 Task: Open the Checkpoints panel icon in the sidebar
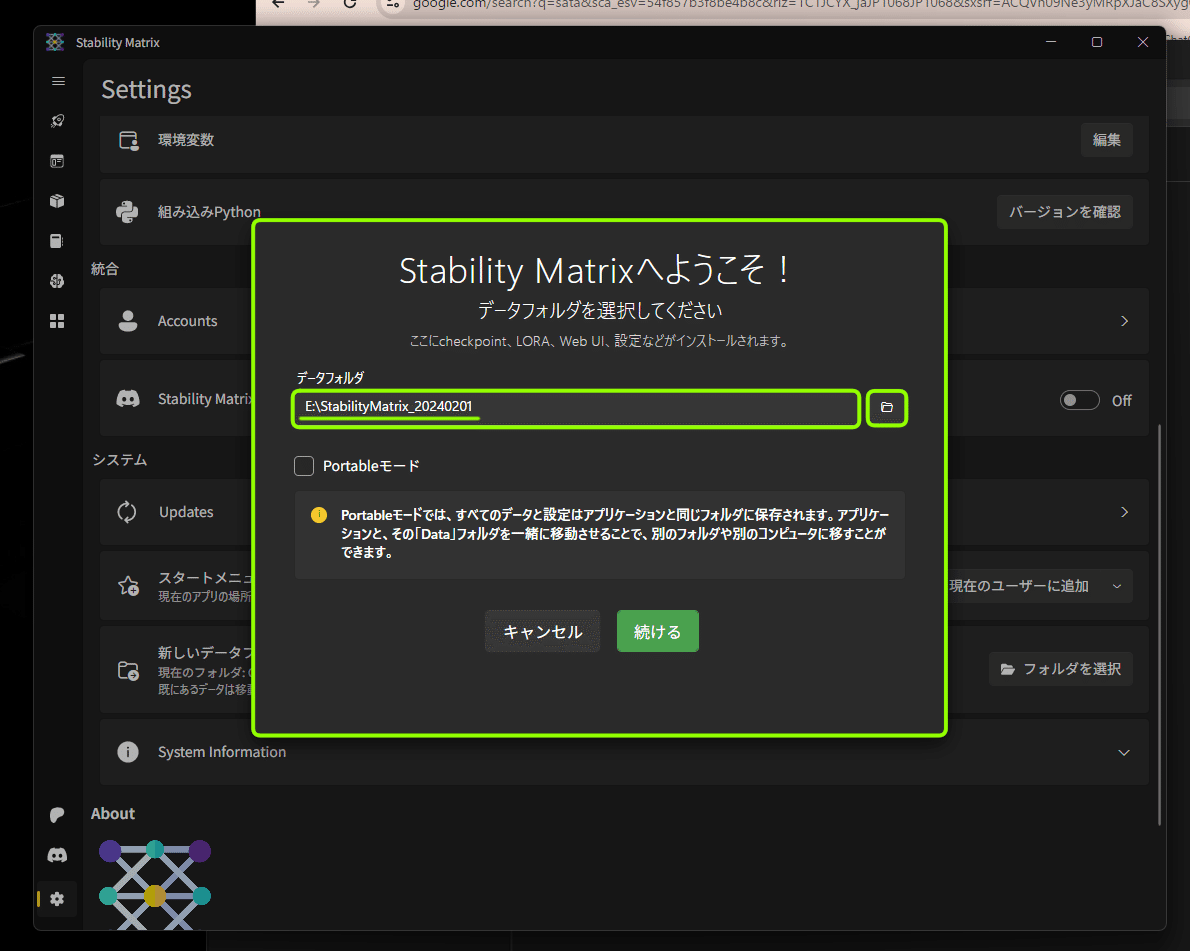(57, 241)
